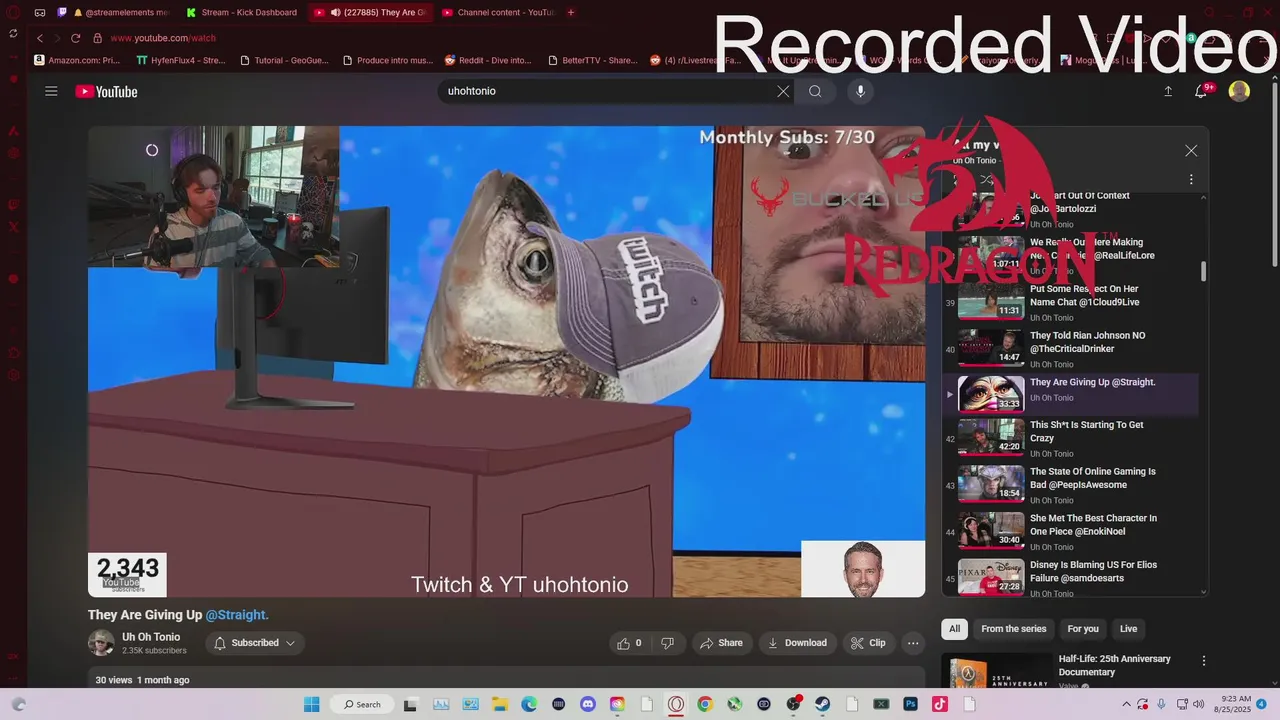Open a new browser tab
This screenshot has height=720, width=1280.
571,12
